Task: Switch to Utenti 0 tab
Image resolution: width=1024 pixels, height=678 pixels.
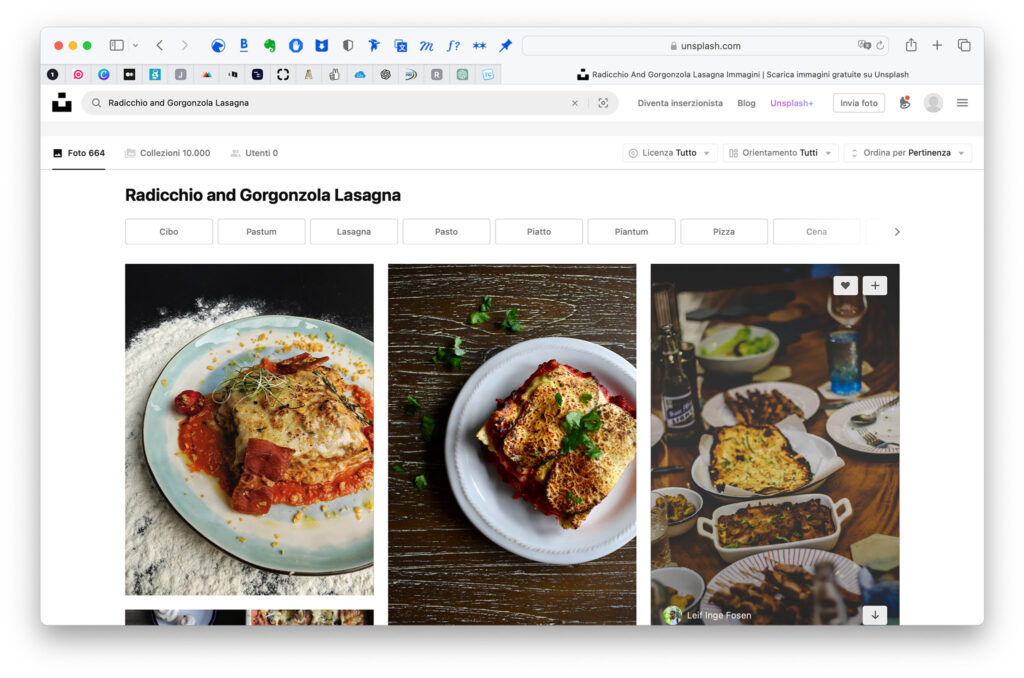Action: 254,153
